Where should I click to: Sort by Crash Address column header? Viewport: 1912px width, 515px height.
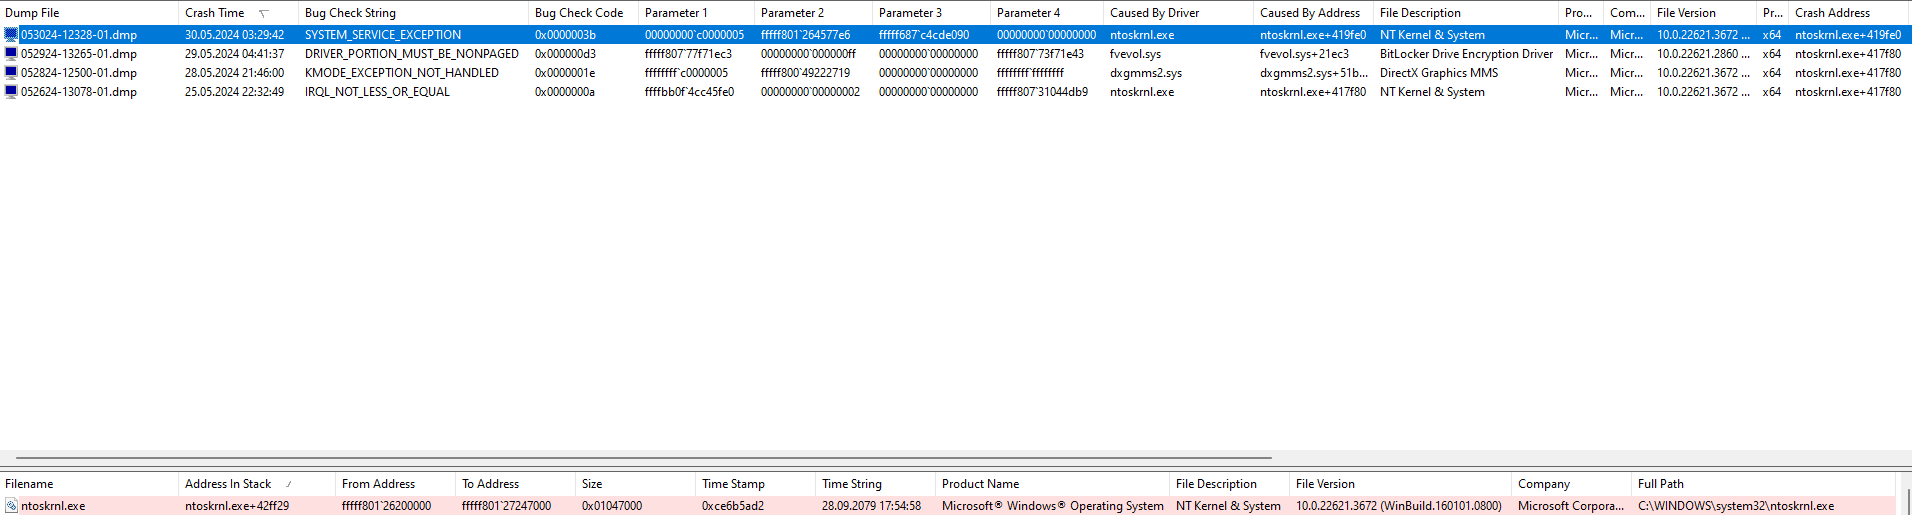point(1850,13)
